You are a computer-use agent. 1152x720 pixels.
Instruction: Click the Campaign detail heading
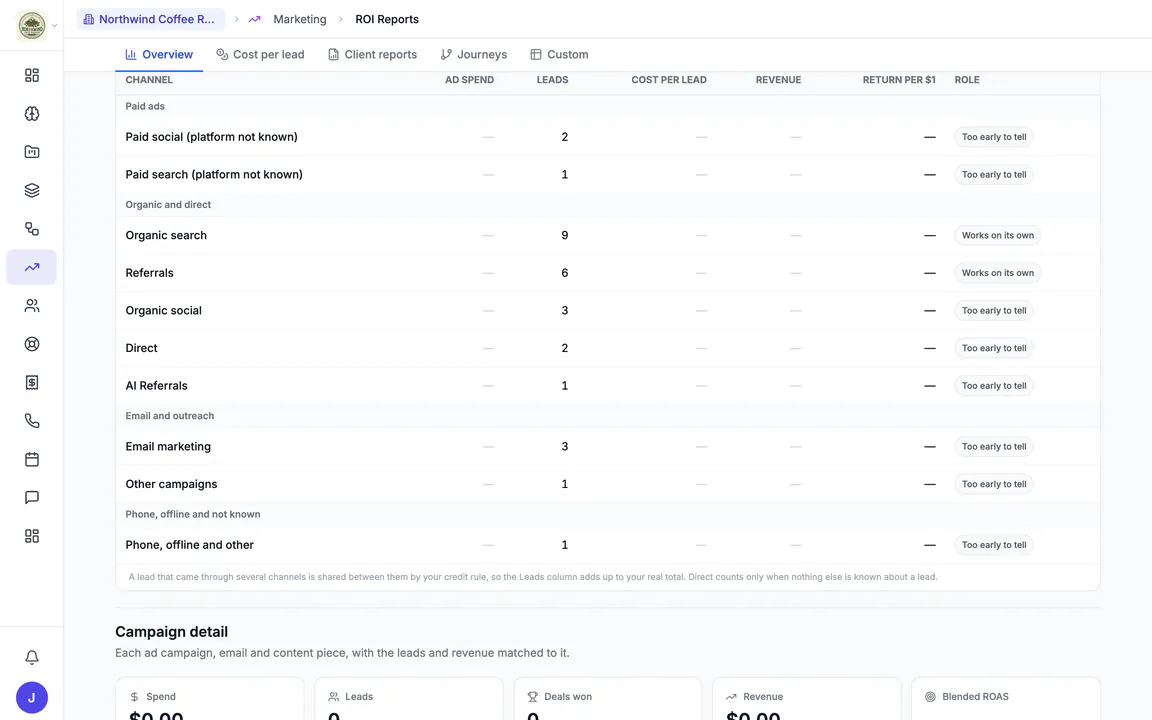171,632
